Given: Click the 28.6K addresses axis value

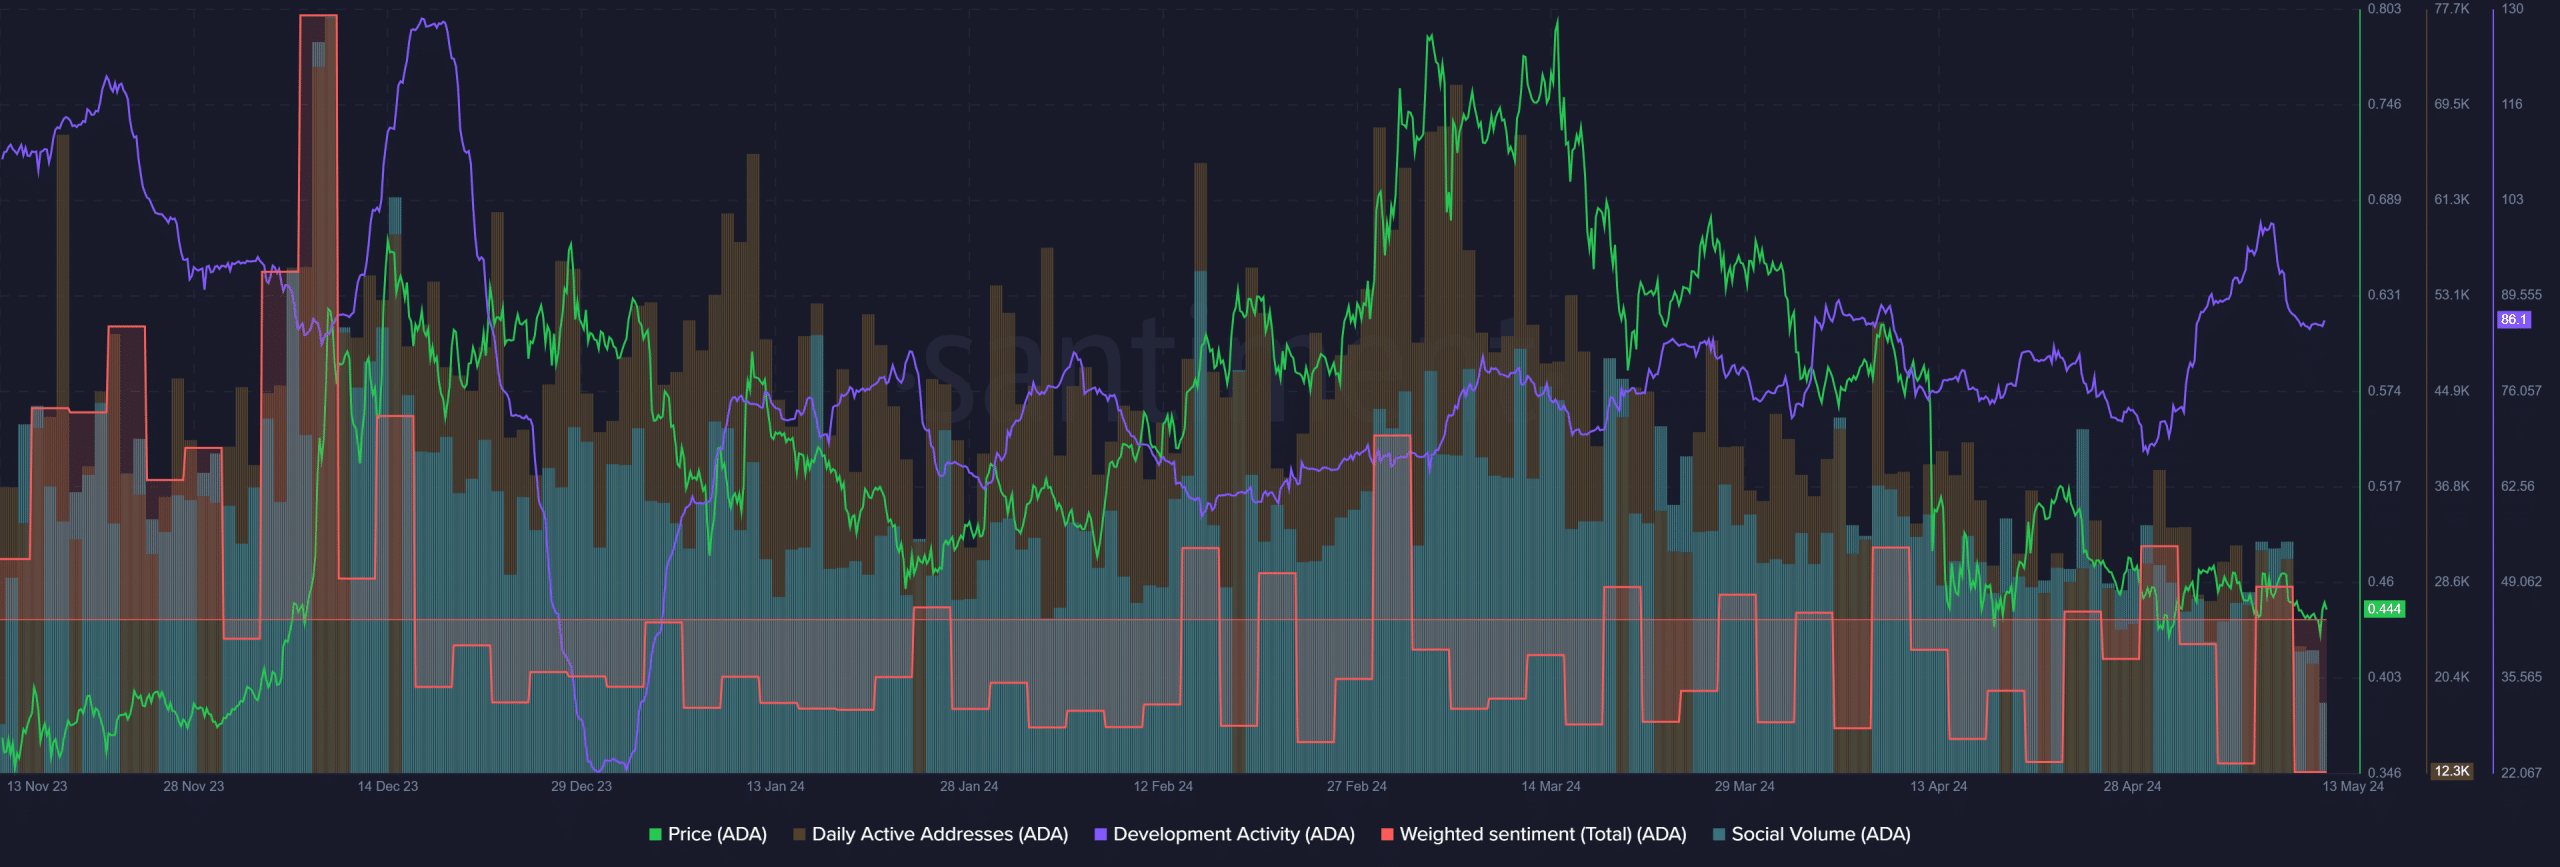Looking at the screenshot, I should click(x=2452, y=582).
